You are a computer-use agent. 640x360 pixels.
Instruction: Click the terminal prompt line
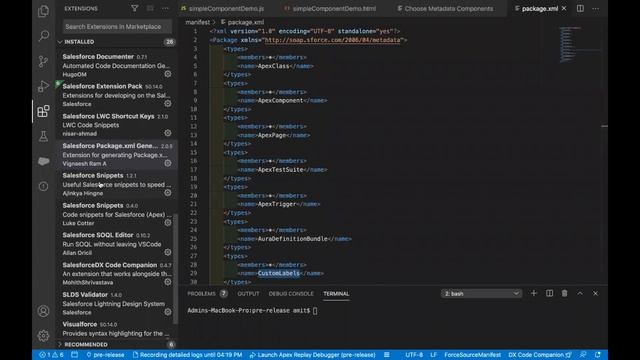252,311
